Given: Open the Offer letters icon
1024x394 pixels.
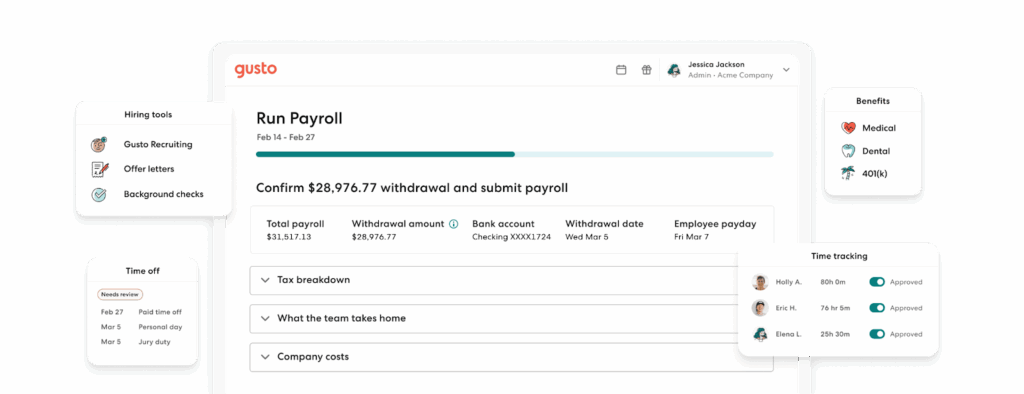Looking at the screenshot, I should point(99,169).
